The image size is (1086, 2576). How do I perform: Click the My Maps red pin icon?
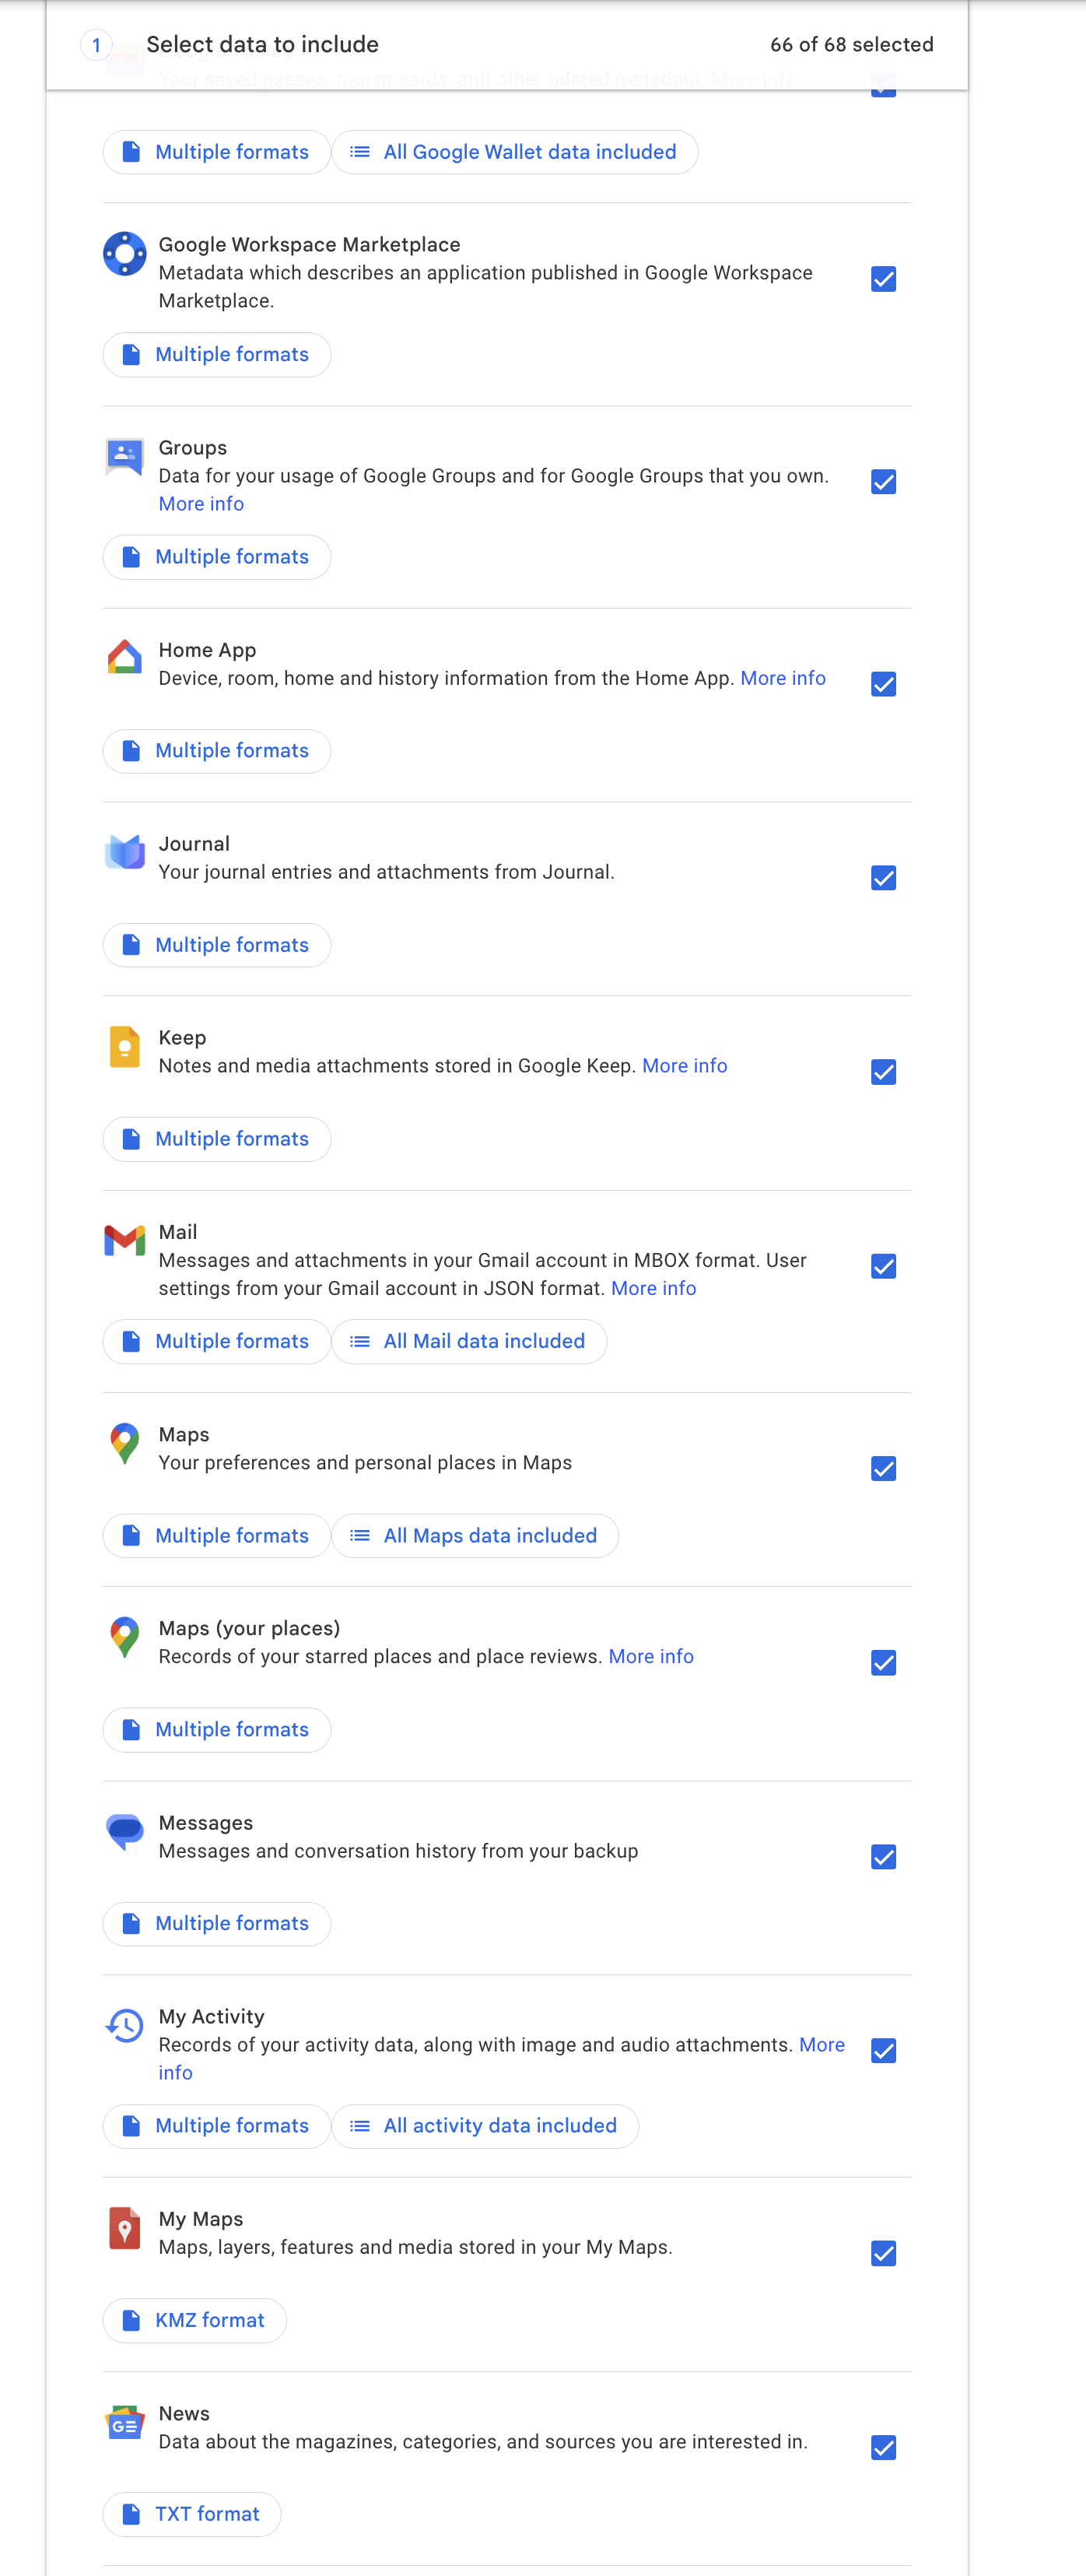(125, 2228)
